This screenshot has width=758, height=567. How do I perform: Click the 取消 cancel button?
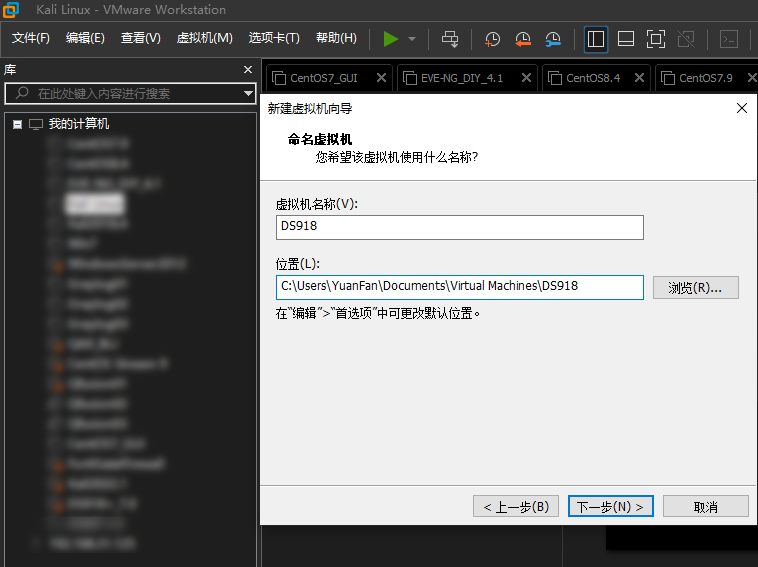coord(706,506)
